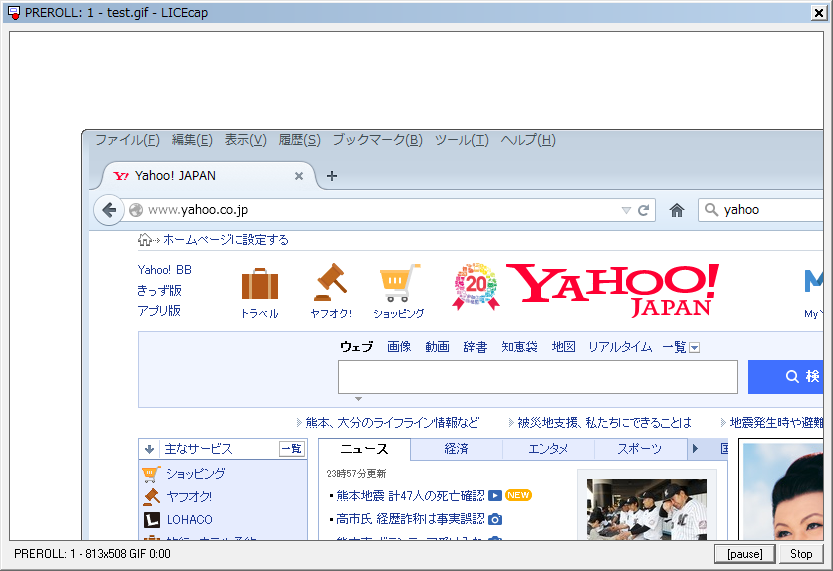Click the Stop button in LICEcap
Viewport: 833px width, 571px height.
[801, 554]
